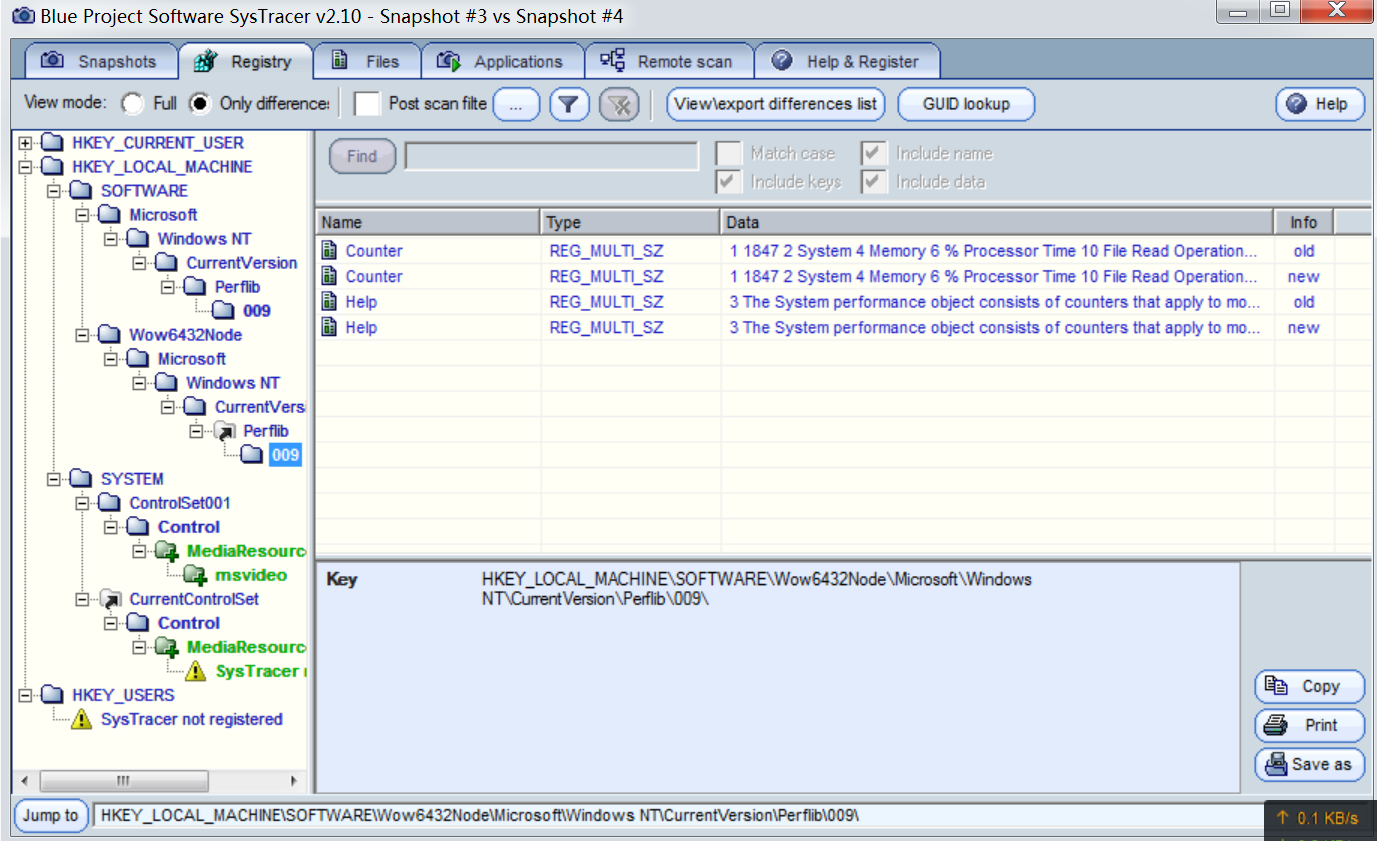Collapse the SOFTWARE tree node
This screenshot has width=1377, height=841.
[54, 191]
